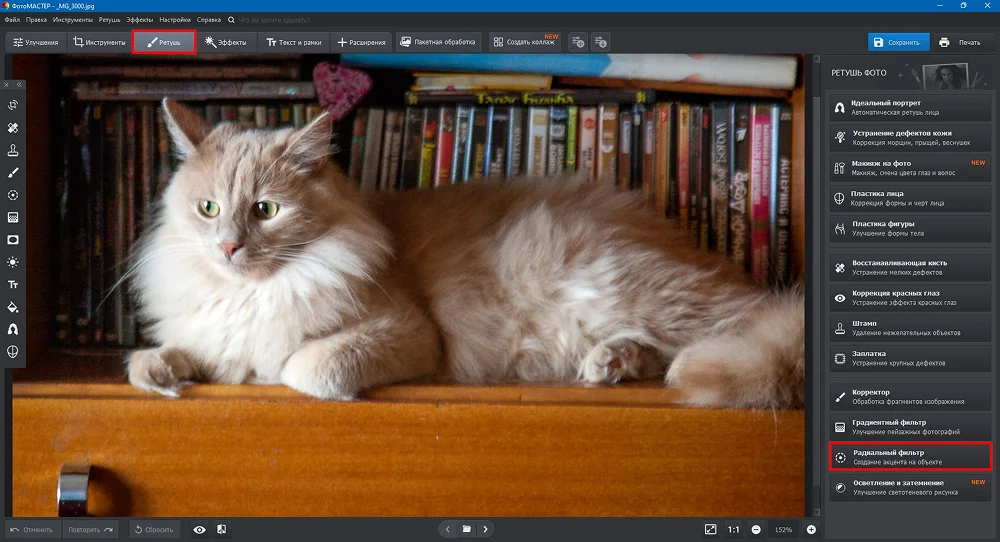
Task: Open folder icon in bottom navigation
Action: point(467,529)
